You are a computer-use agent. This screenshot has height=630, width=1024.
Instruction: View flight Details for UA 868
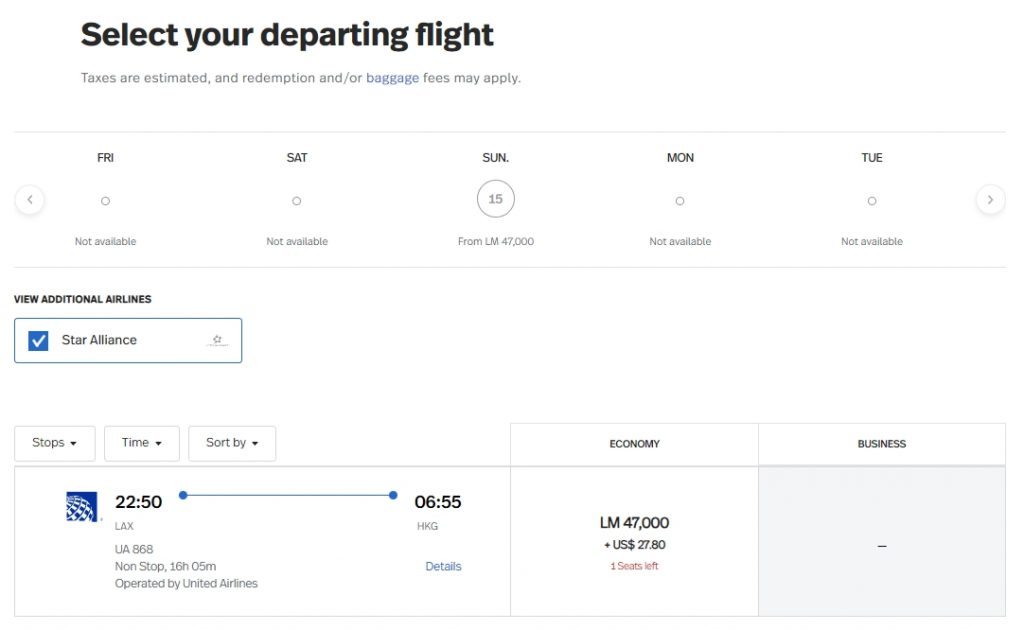(443, 566)
